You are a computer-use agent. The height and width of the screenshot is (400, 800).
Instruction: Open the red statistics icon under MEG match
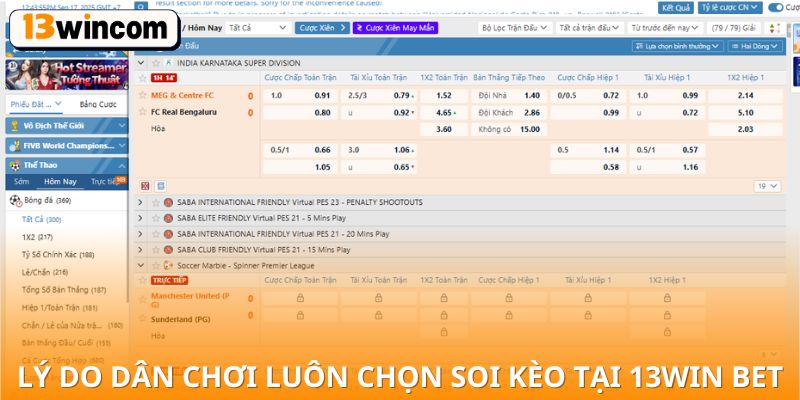[x=145, y=186]
